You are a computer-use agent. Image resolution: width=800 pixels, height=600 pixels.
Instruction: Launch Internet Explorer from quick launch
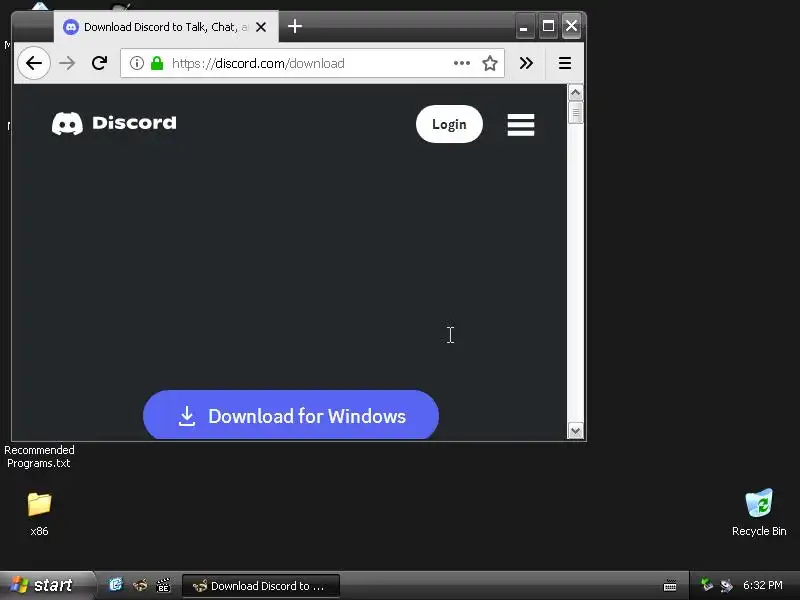[x=116, y=585]
